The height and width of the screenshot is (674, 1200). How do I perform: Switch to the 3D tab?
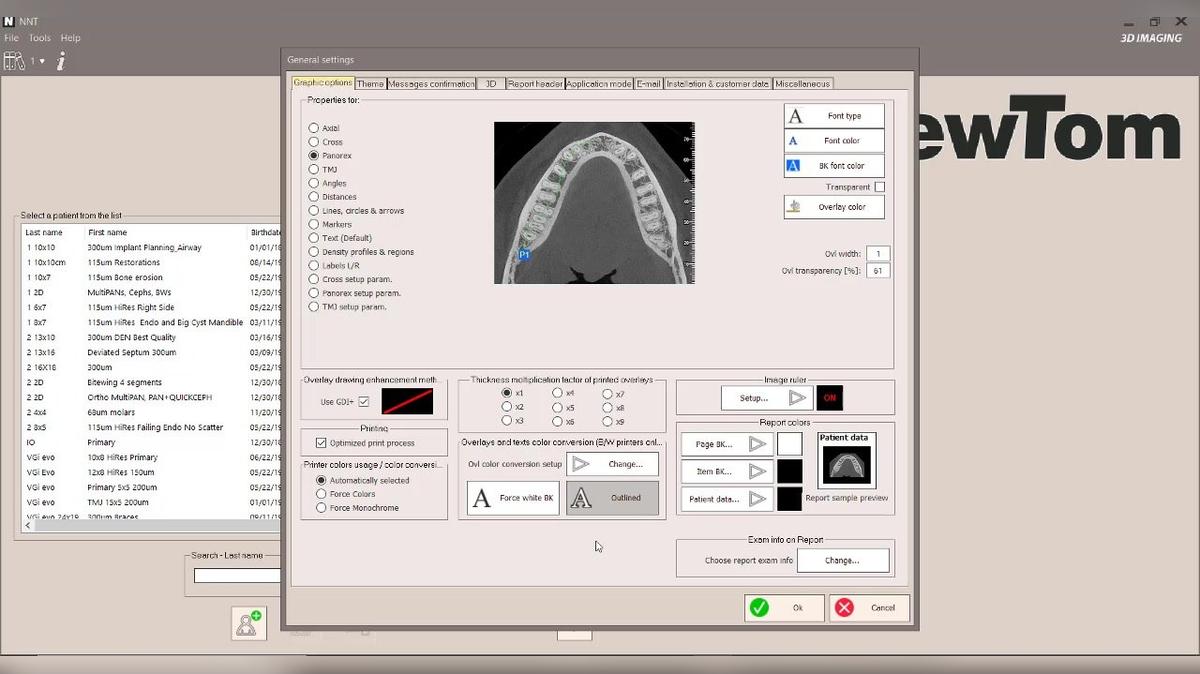click(491, 84)
